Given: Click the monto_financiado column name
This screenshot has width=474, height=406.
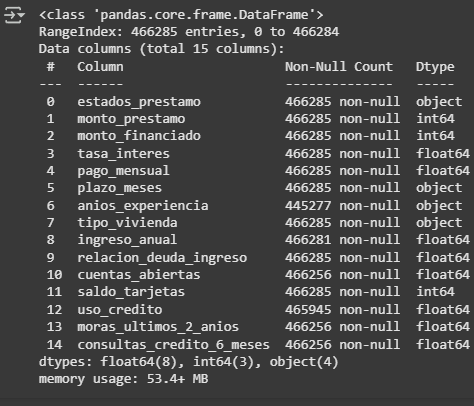Looking at the screenshot, I should click(x=139, y=136).
